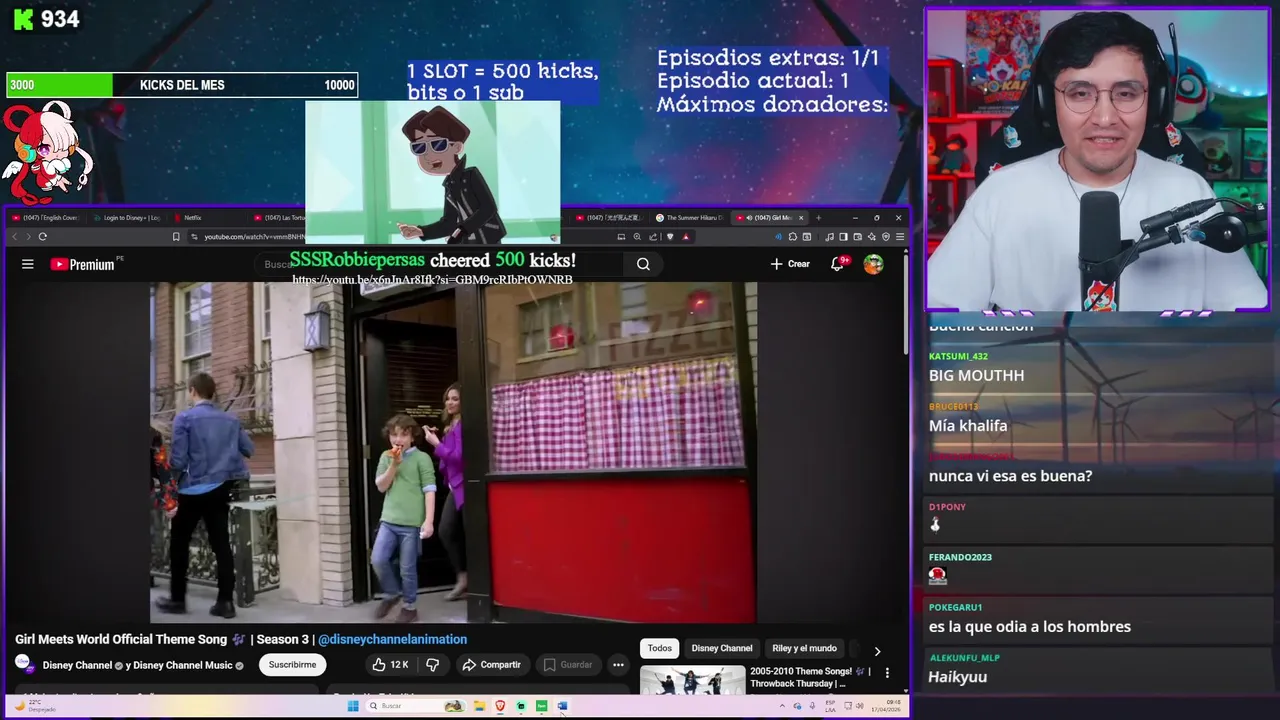Click chat message "es la que odia a los hombres"
Image resolution: width=1280 pixels, height=720 pixels.
[x=1030, y=627]
